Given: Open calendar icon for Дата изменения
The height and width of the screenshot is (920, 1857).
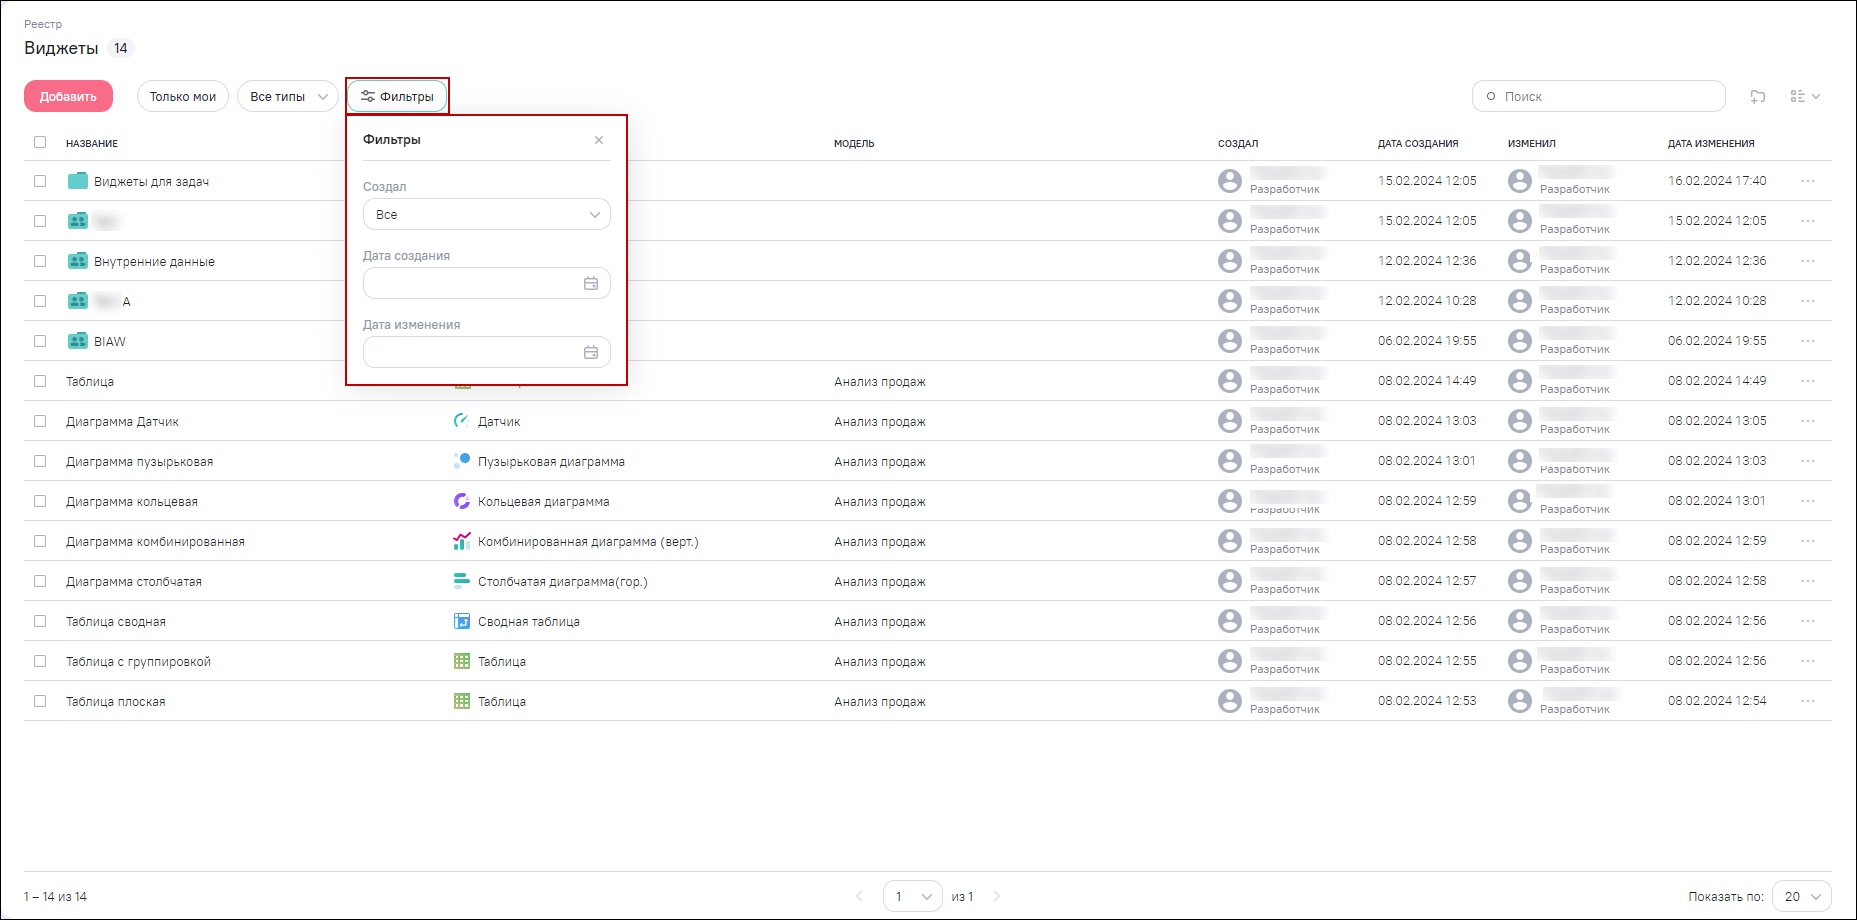Looking at the screenshot, I should [591, 352].
